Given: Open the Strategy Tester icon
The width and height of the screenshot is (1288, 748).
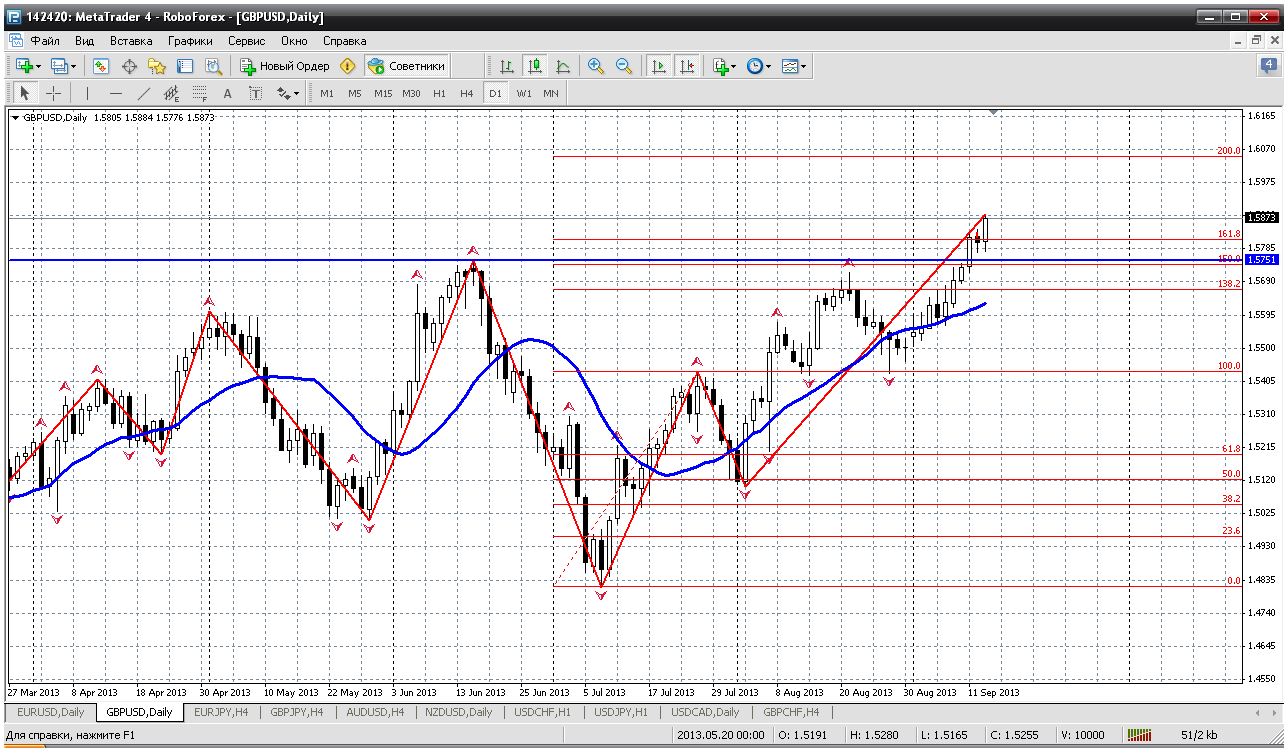Looking at the screenshot, I should pos(213,66).
